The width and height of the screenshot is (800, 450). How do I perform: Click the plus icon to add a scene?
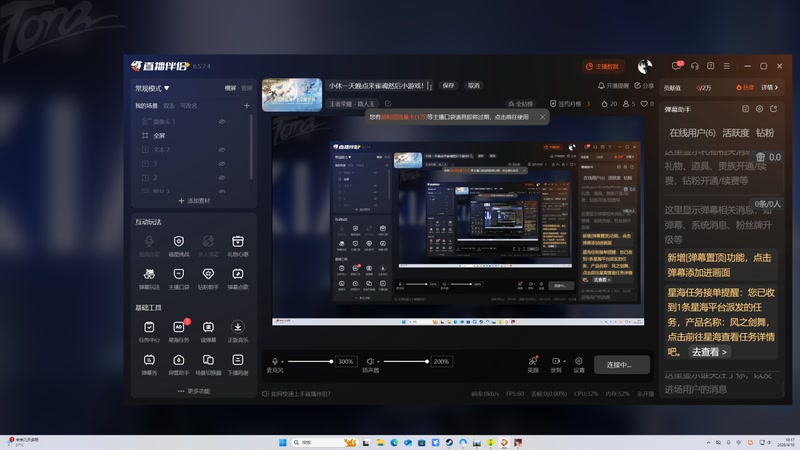click(x=247, y=106)
